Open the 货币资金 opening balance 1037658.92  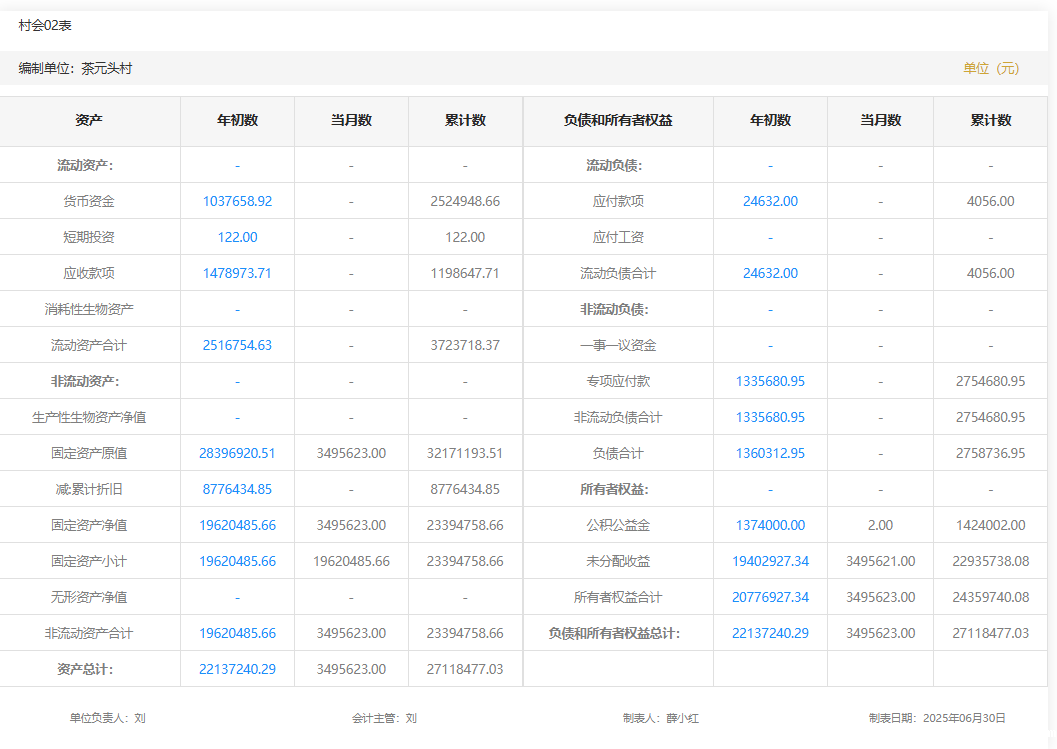click(x=237, y=201)
